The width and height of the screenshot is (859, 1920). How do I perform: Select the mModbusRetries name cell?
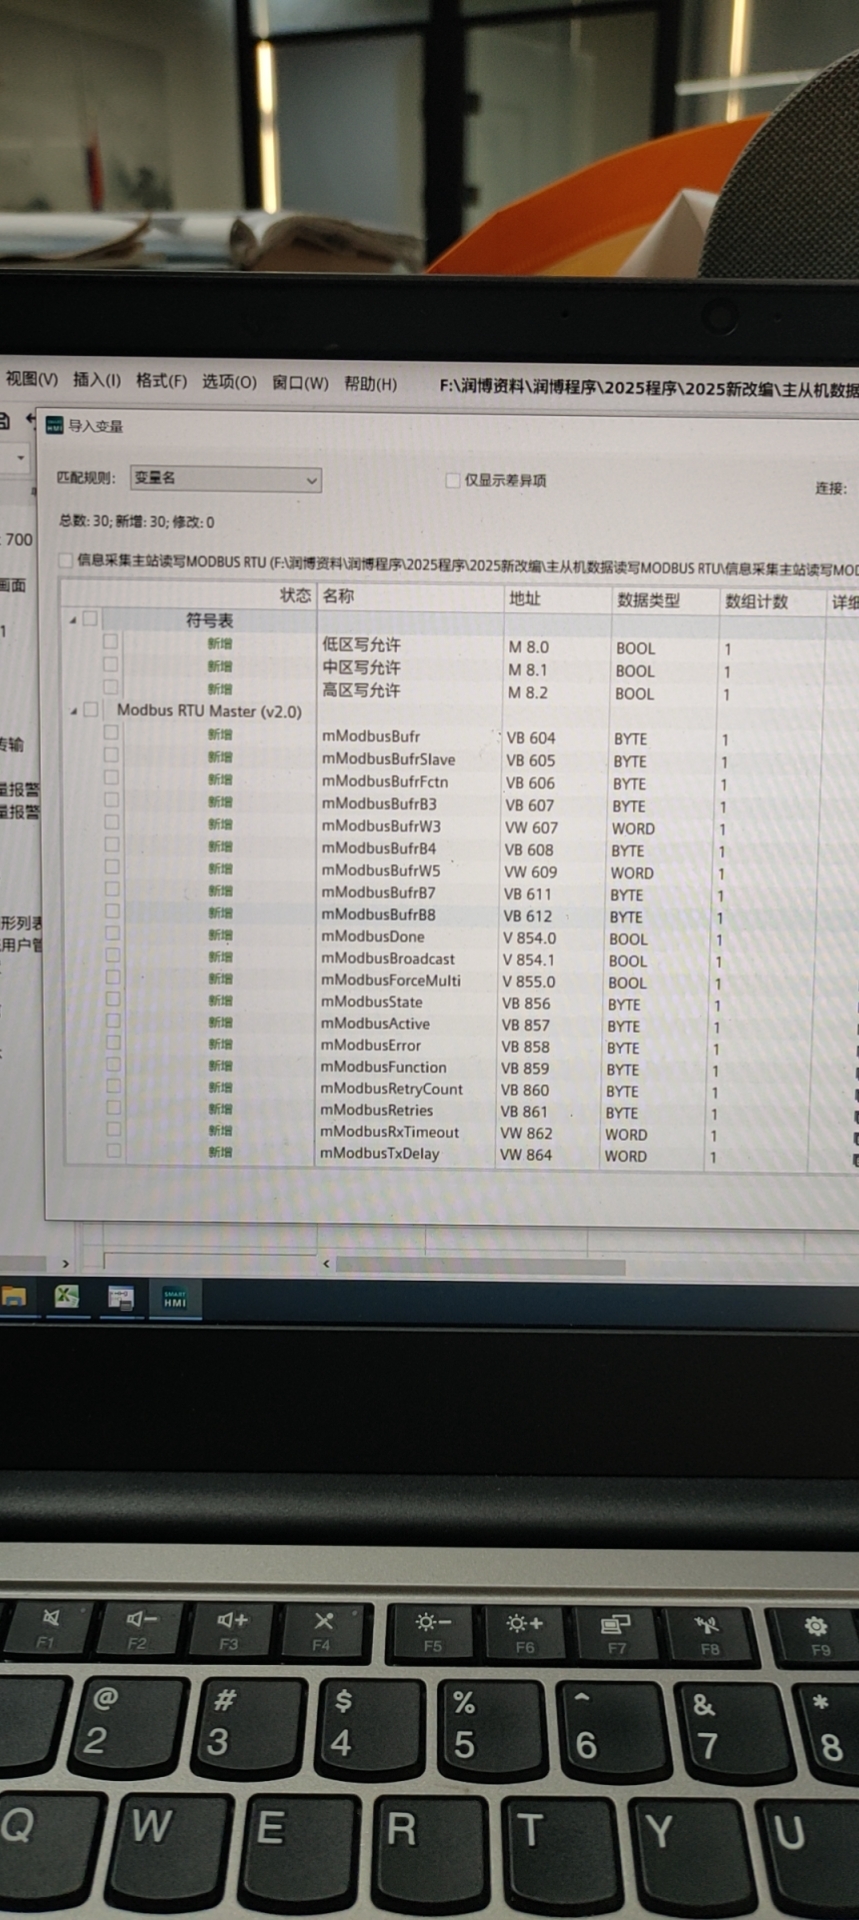click(x=376, y=1110)
